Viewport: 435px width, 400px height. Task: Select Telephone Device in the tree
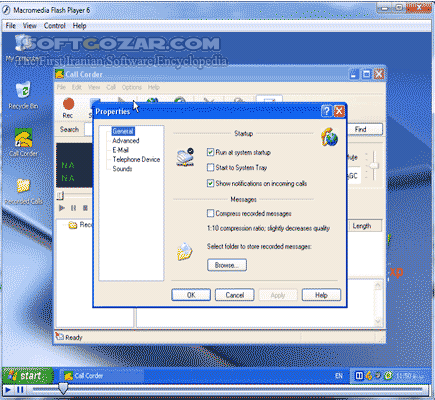click(136, 159)
